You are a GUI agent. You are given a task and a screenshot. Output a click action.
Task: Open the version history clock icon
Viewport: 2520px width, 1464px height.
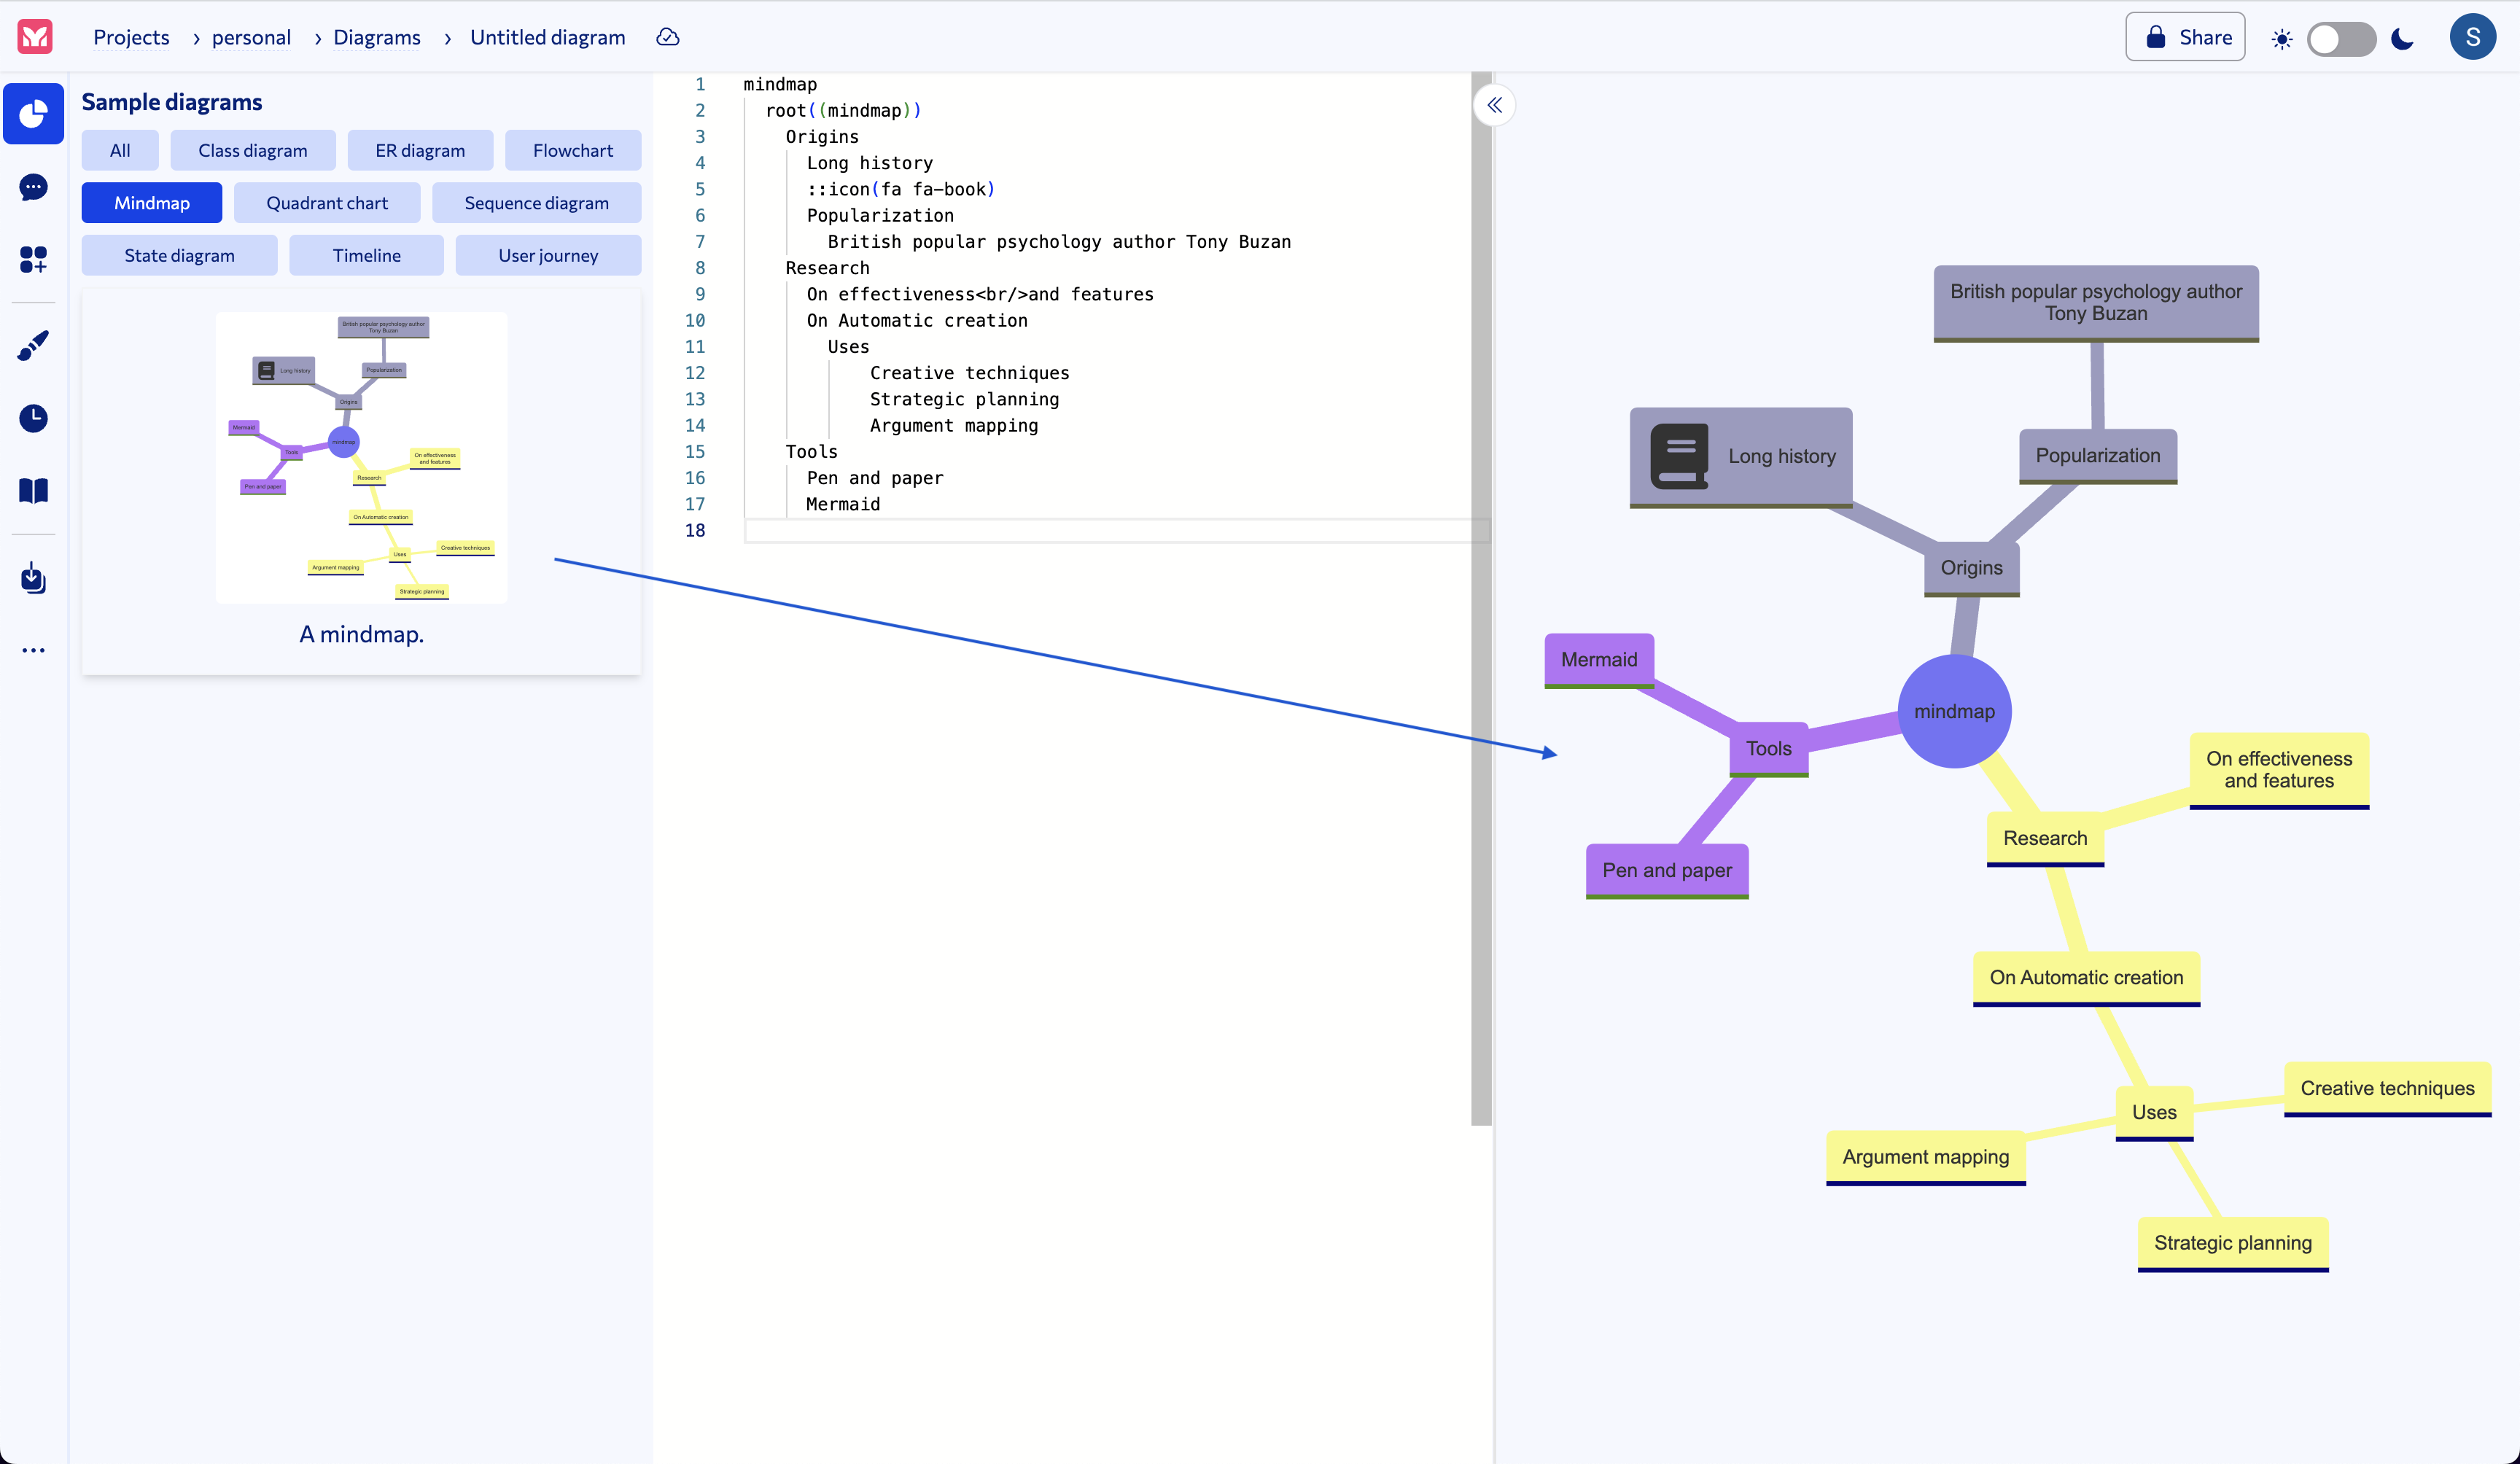click(33, 418)
